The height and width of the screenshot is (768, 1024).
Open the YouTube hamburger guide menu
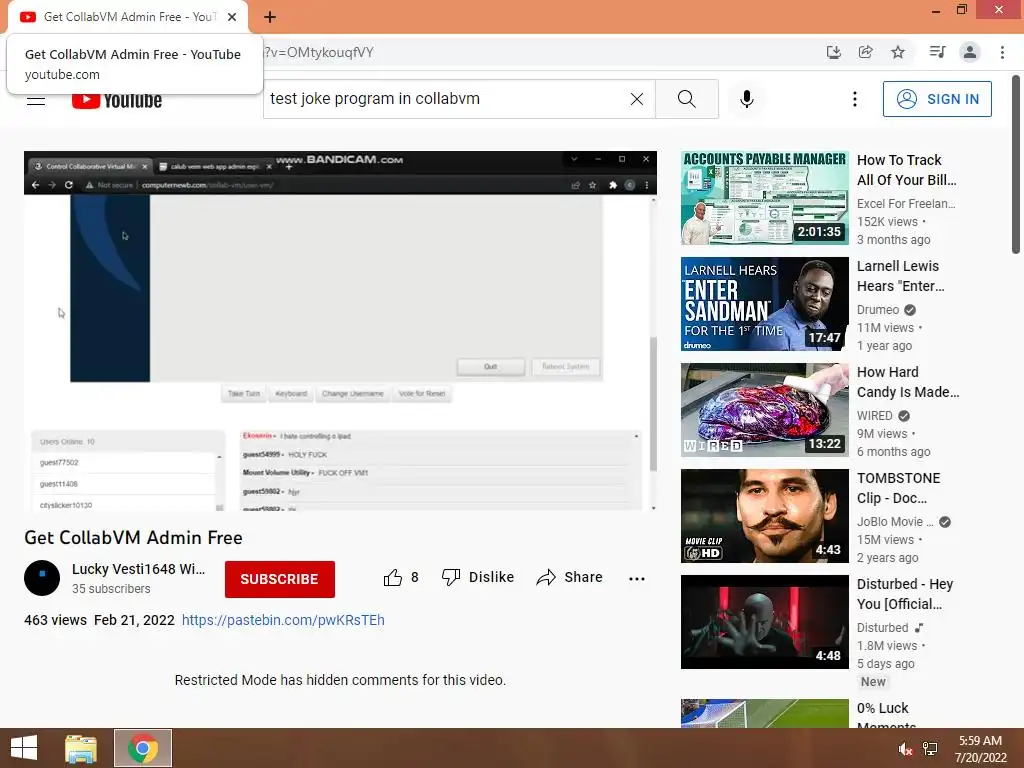36,101
